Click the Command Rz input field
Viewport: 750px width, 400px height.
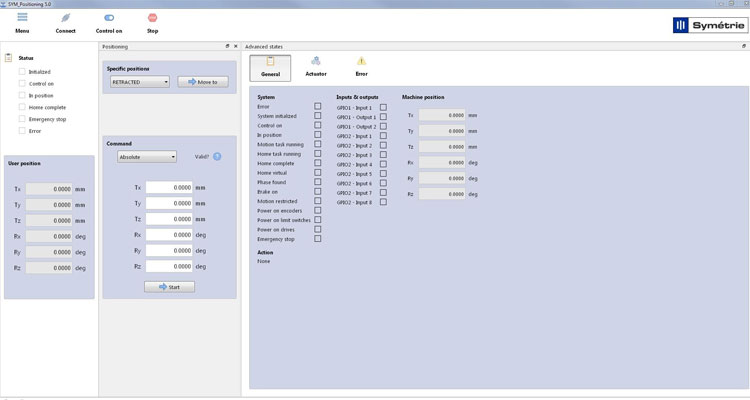click(168, 266)
